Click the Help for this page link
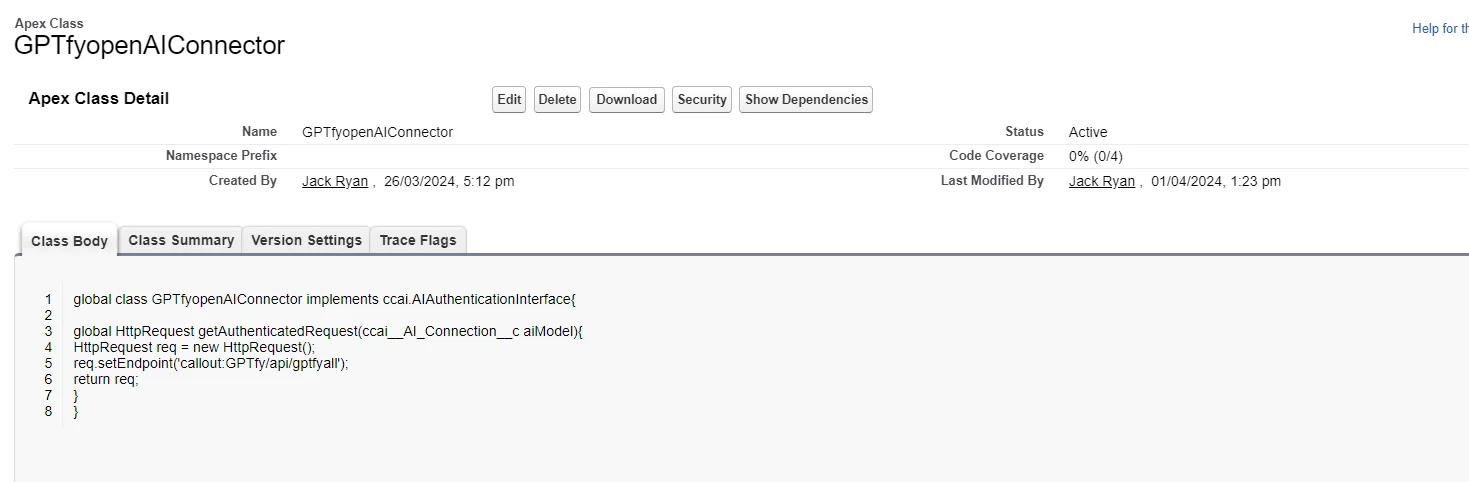This screenshot has width=1469, height=482. point(1439,29)
